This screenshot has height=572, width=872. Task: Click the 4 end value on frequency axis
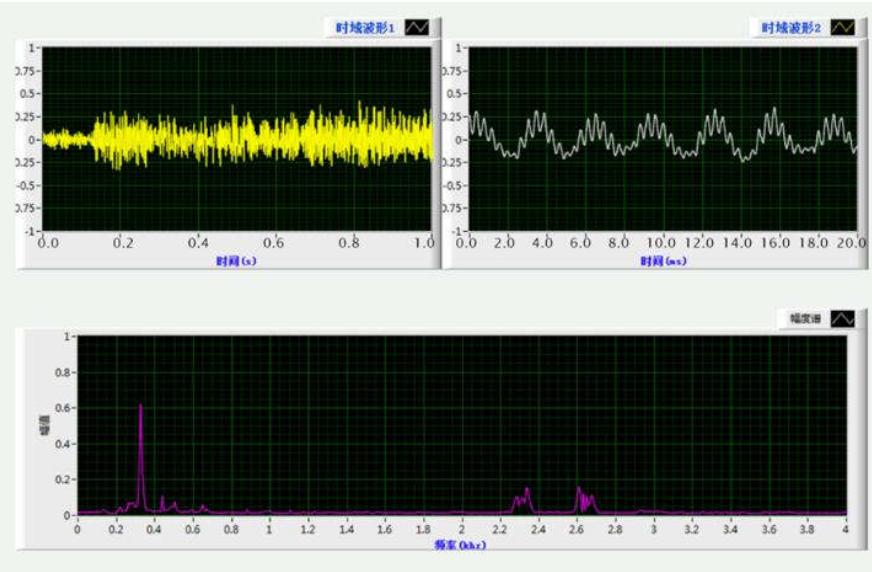tap(845, 528)
